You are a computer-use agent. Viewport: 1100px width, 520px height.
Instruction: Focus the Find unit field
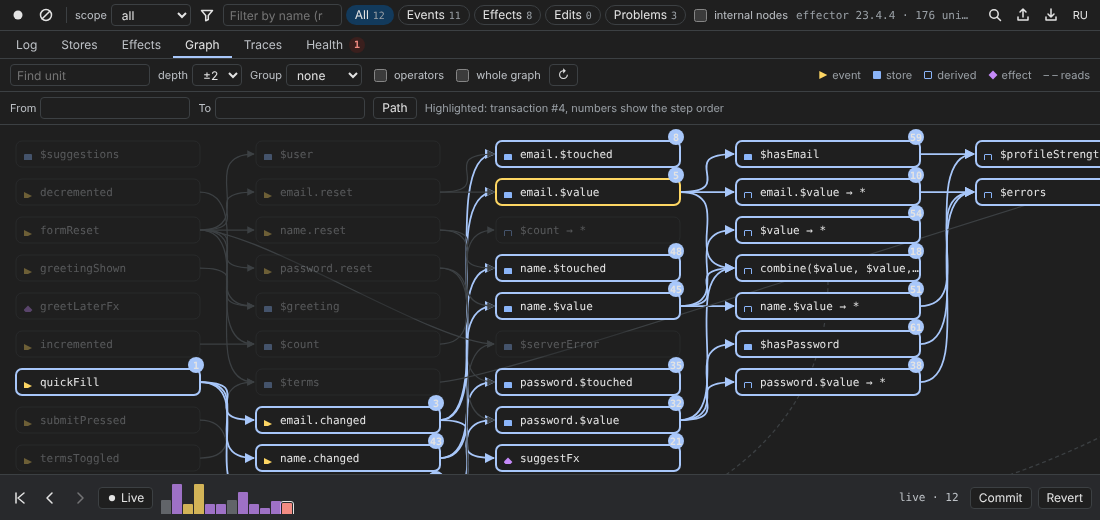[x=80, y=75]
